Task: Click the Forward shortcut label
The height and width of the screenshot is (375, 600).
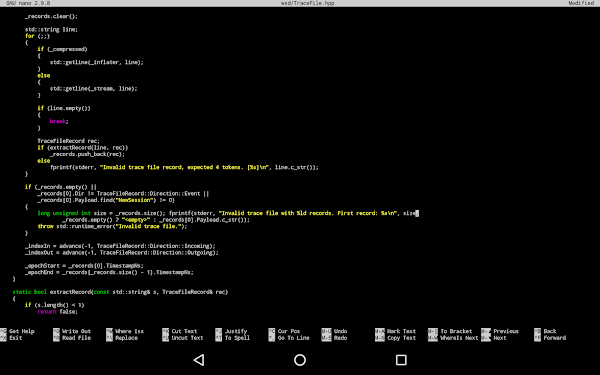Action: 555,338
